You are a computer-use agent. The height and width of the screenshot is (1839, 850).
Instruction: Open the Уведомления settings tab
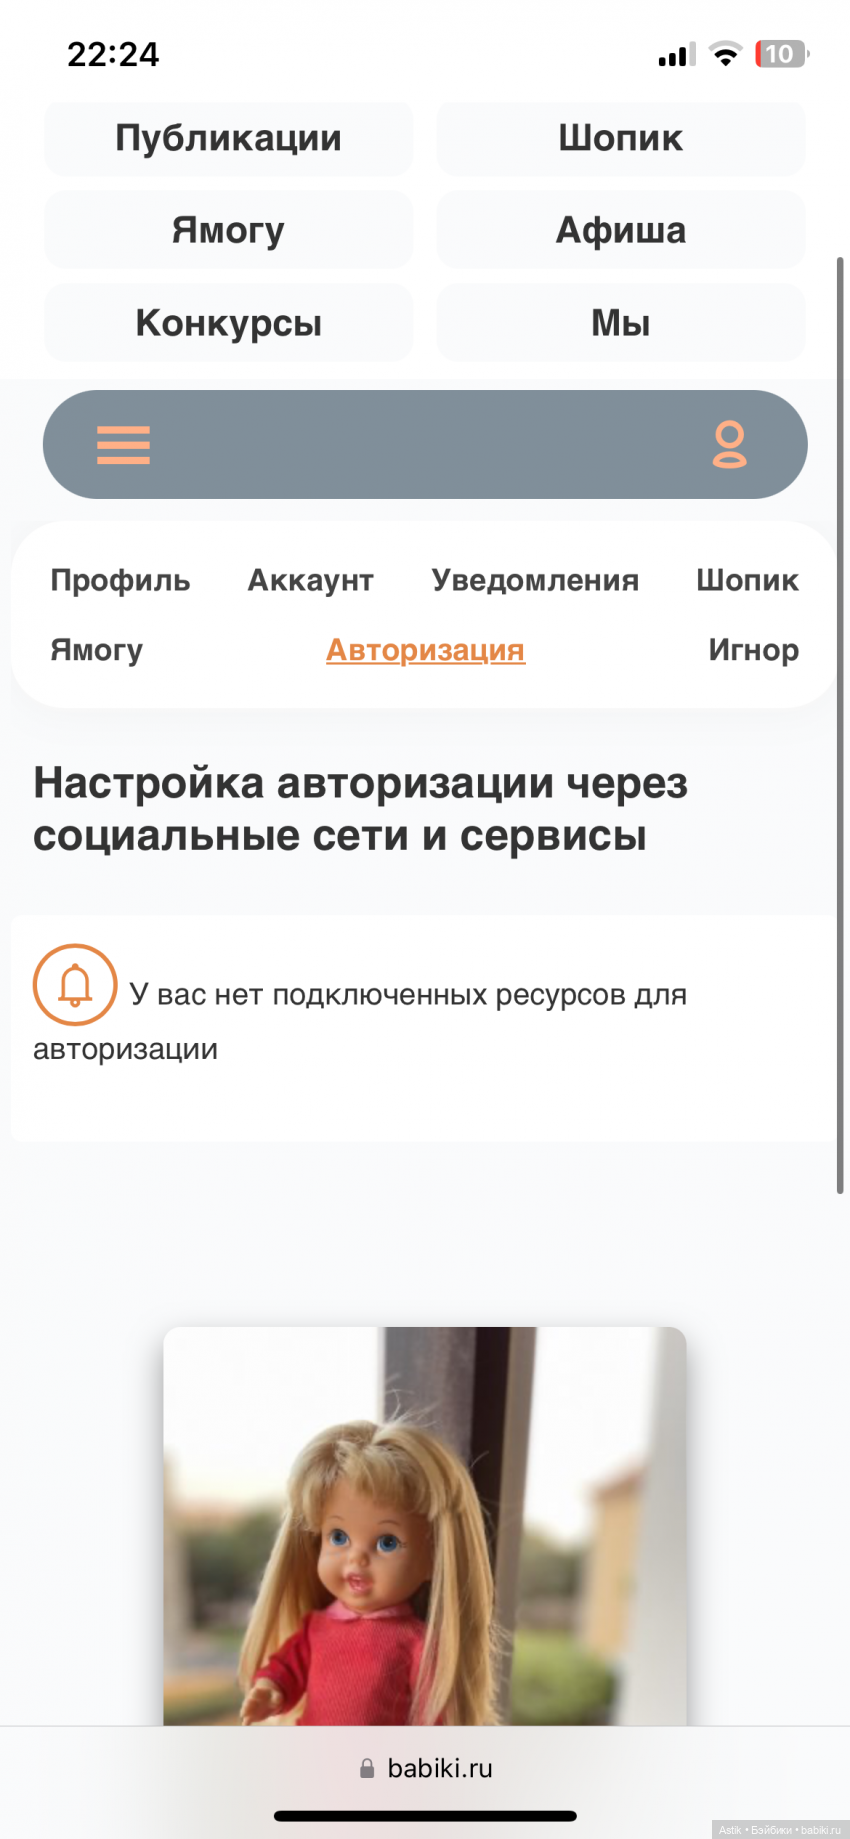pos(535,580)
